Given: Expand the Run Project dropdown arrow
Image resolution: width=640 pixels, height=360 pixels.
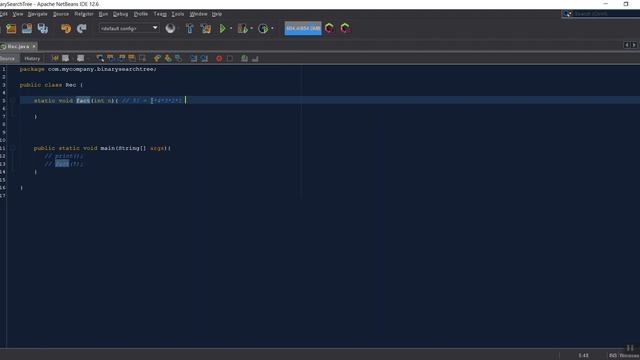Looking at the screenshot, I should point(231,28).
